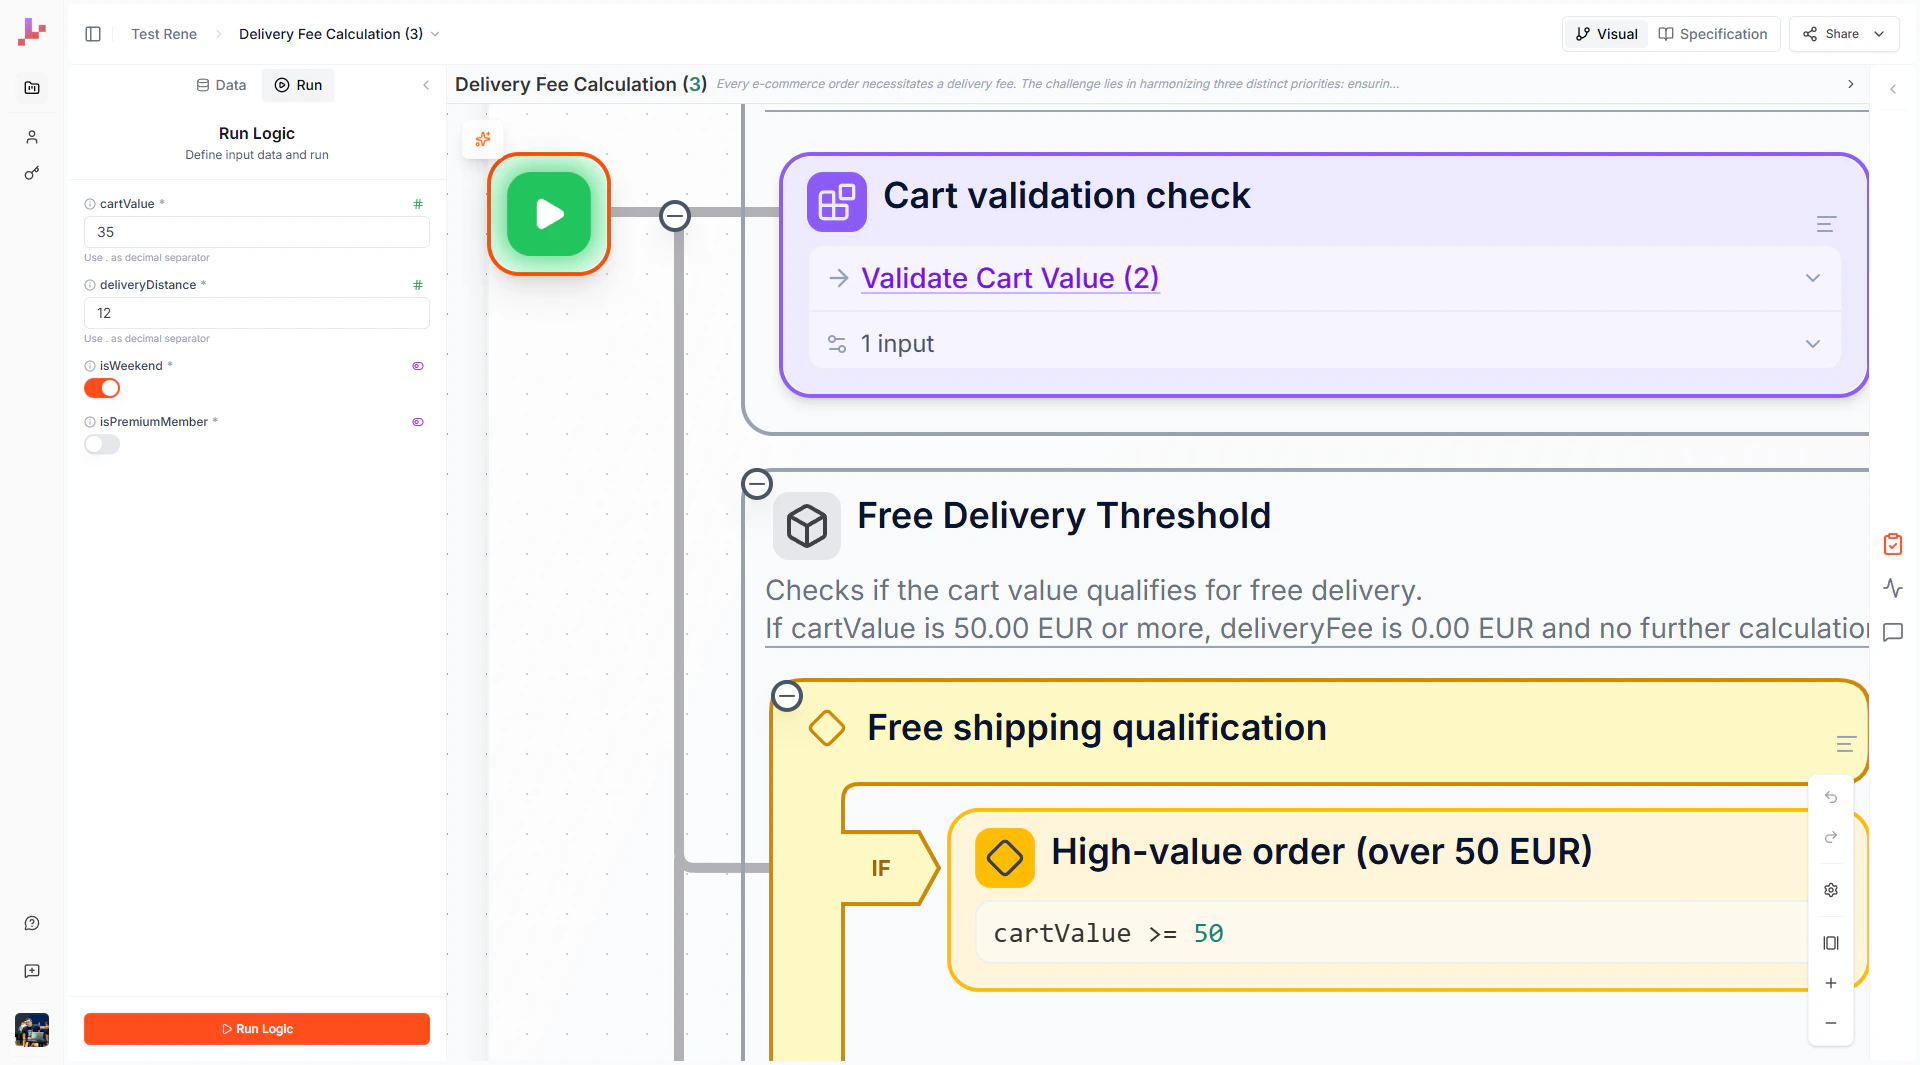
Task: Click the undo icon in canvas toolbar
Action: pyautogui.click(x=1831, y=797)
